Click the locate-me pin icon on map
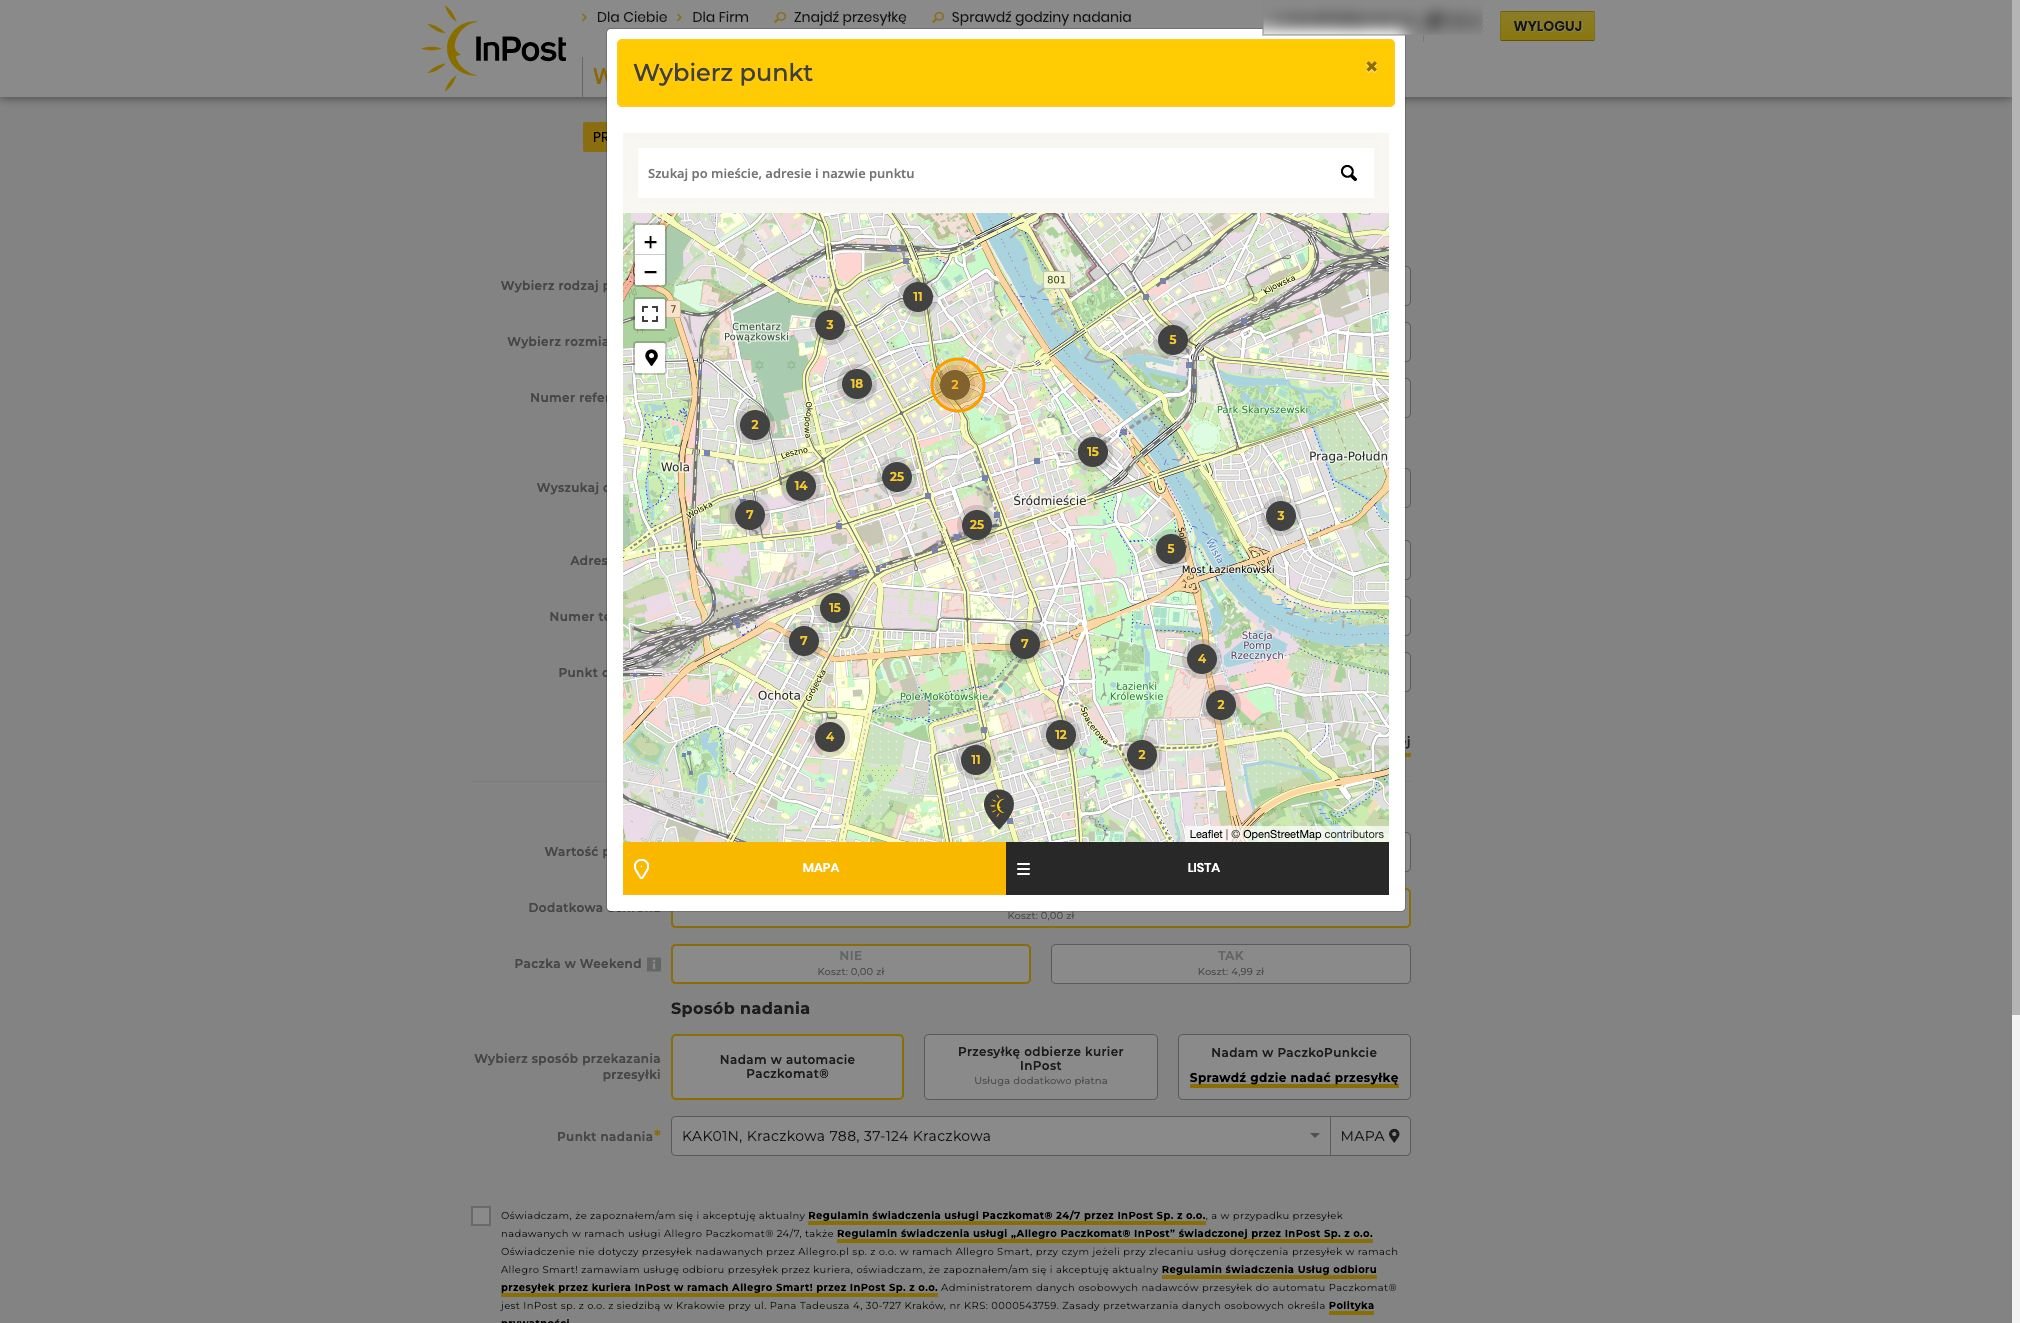The width and height of the screenshot is (2020, 1323). coord(650,357)
